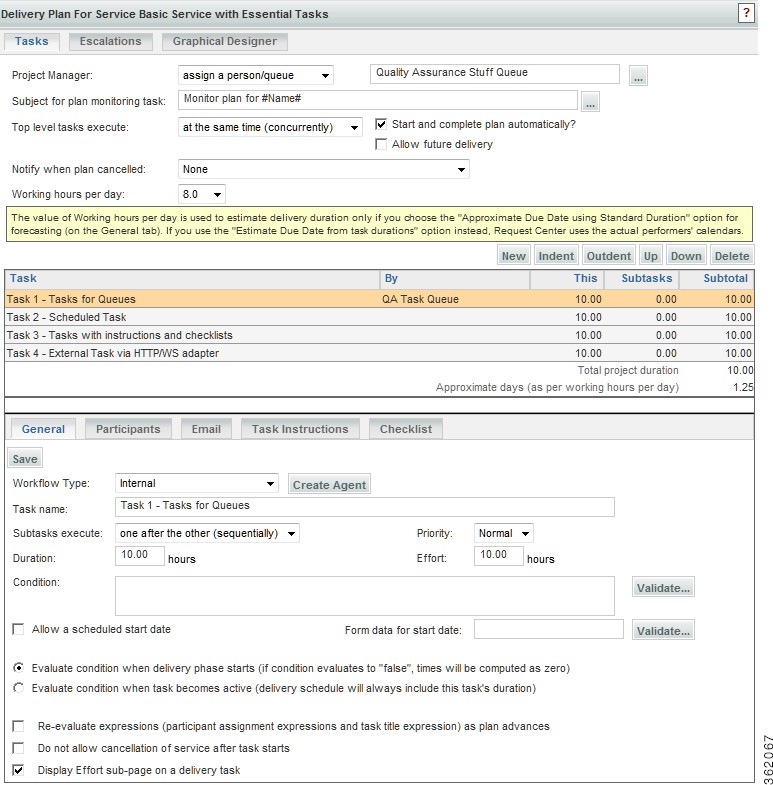The width and height of the screenshot is (773, 785).
Task: Enable Do not allow cancellation checkbox
Action: point(18,748)
